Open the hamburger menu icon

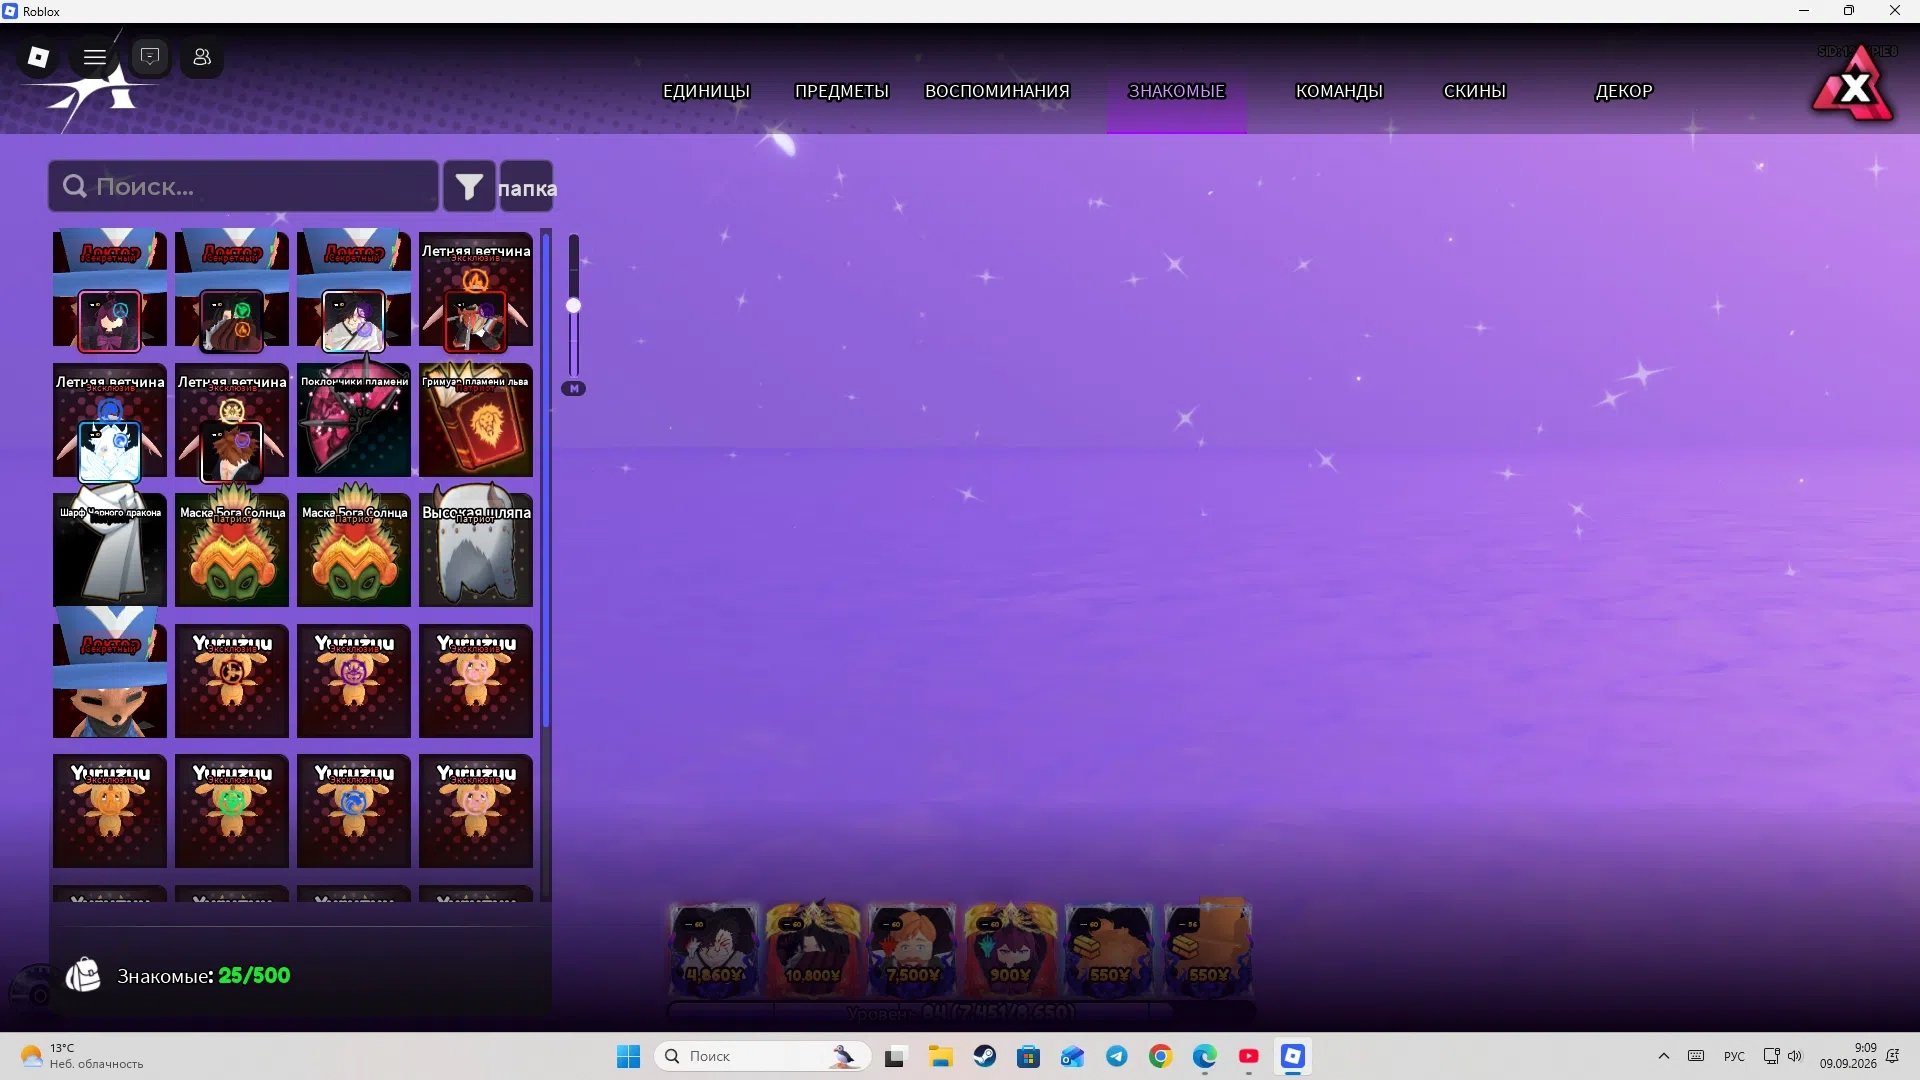[x=95, y=57]
